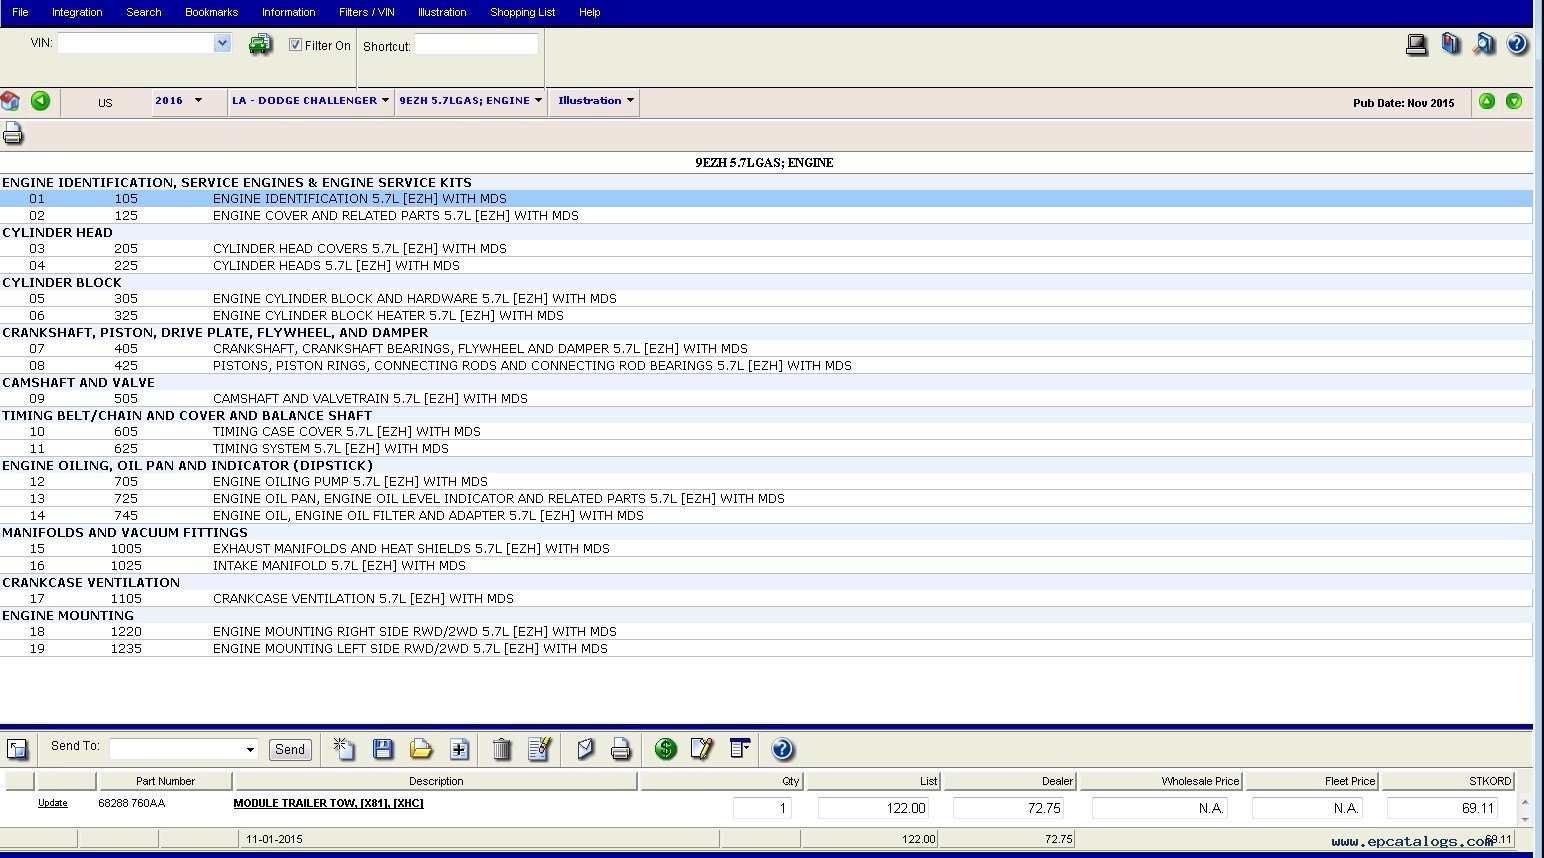The width and height of the screenshot is (1544, 858).
Task: Select row 01 ENGINE IDENTIFICATION 5.7L [EZH]
Action: coord(766,199)
